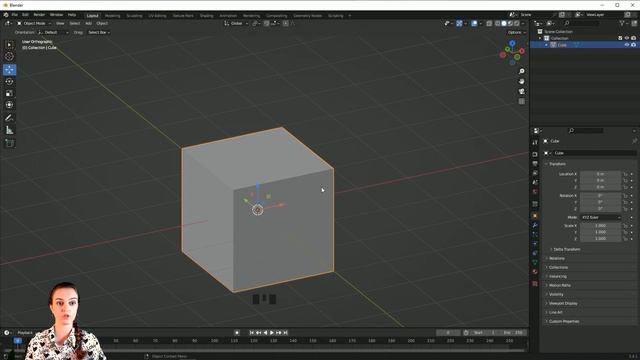Expand the Delta Transform panel
The height and width of the screenshot is (360, 640).
tap(566, 249)
